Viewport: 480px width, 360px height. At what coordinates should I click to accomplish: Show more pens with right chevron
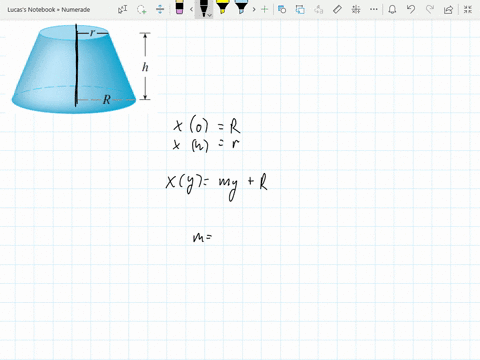tap(254, 9)
